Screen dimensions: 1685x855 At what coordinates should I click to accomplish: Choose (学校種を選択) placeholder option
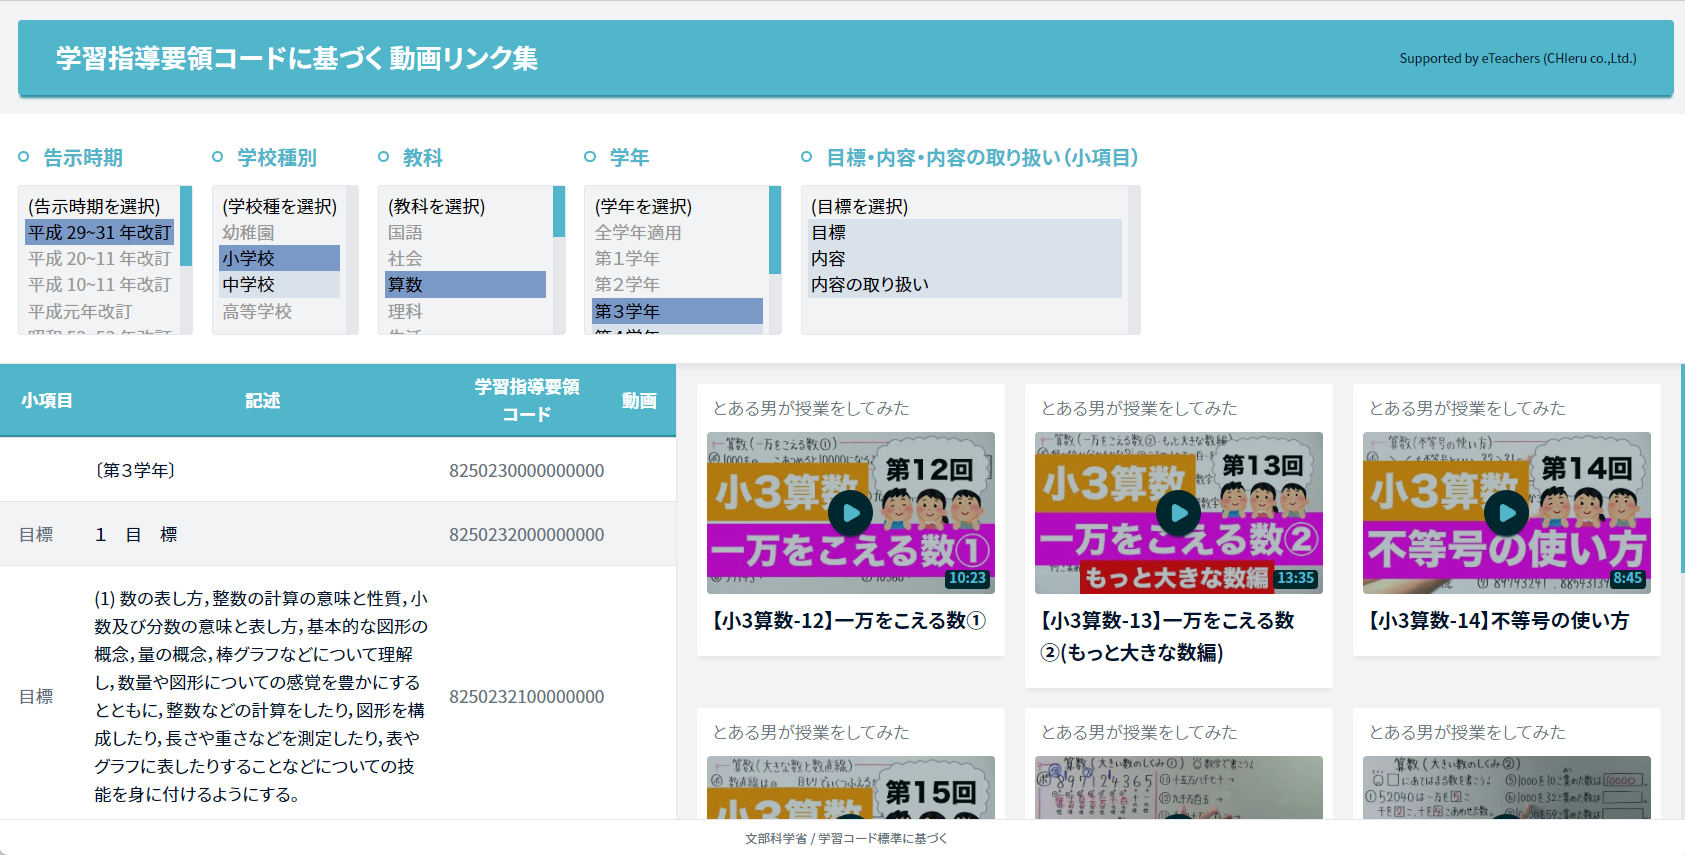(280, 206)
